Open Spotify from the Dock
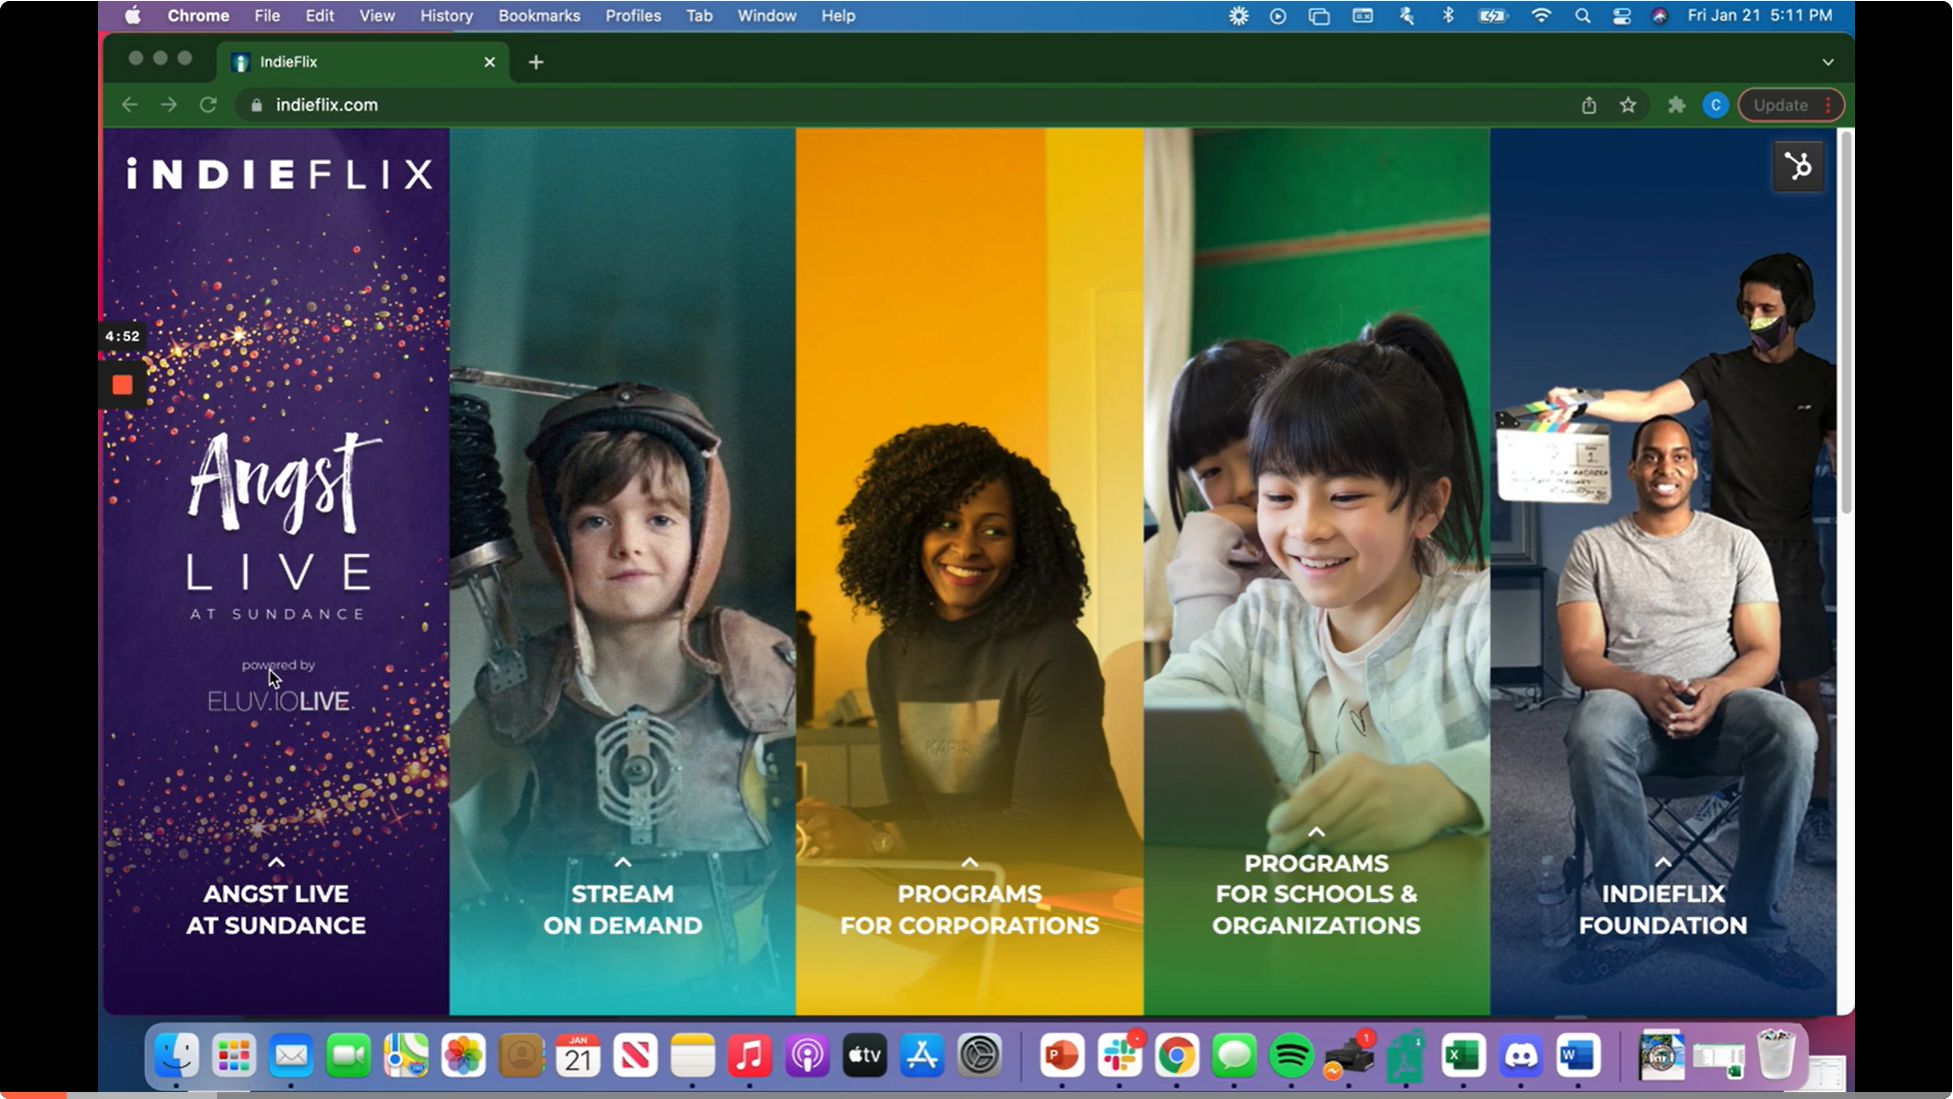Screen dimensions: 1953x1099 [1292, 1056]
